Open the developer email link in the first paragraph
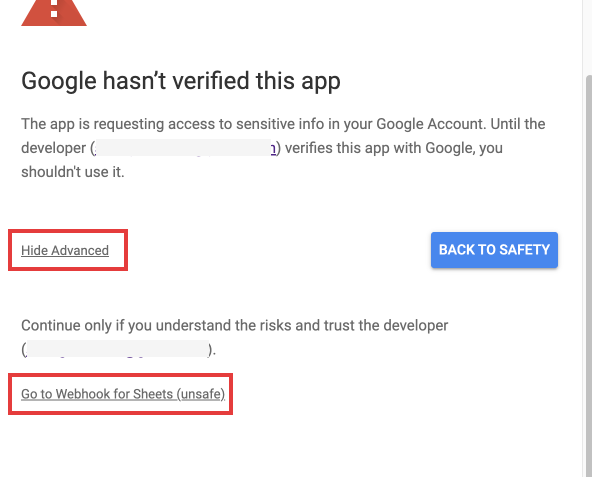 (x=185, y=148)
